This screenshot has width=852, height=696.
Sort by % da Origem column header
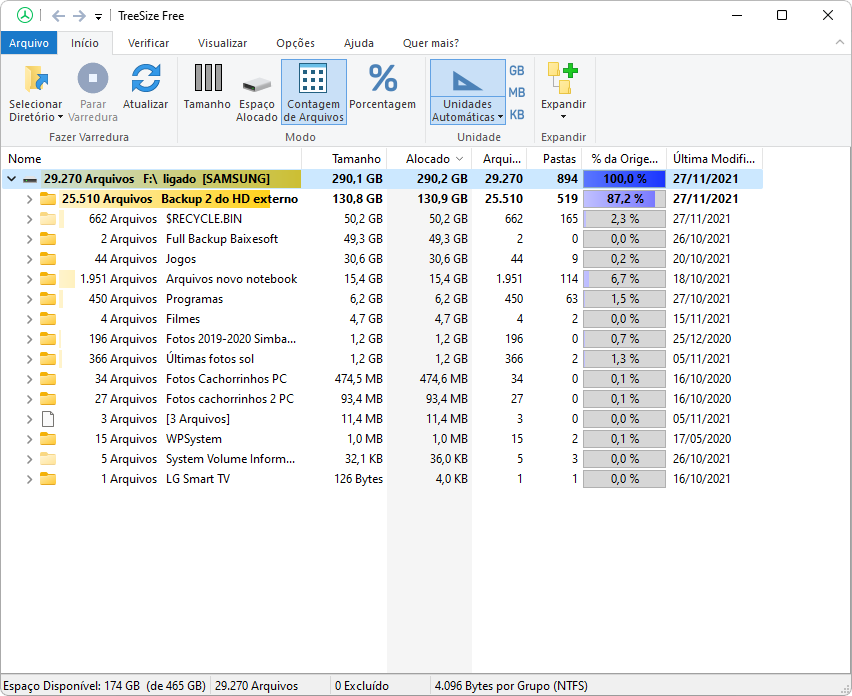coord(624,159)
